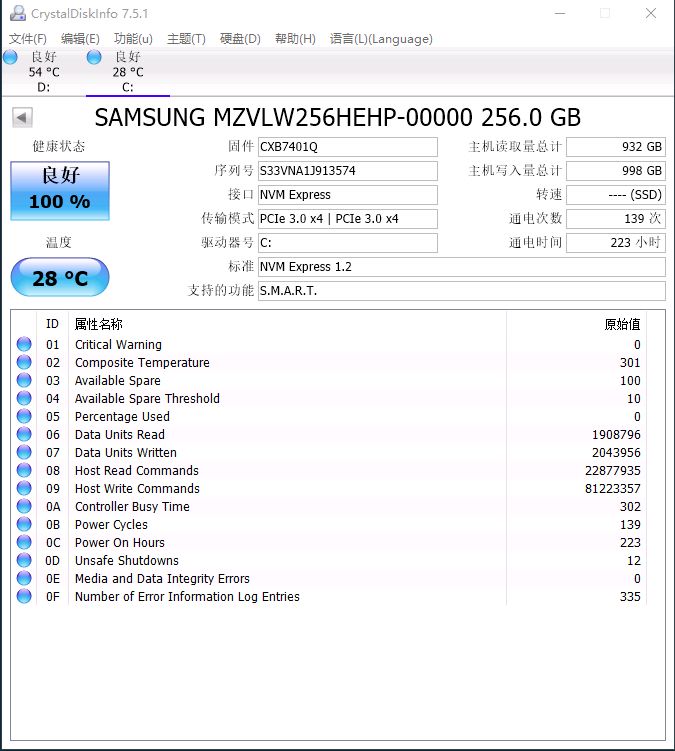The image size is (675, 751).
Task: Select the D: drive at 54 °C
Action: pyautogui.click(x=44, y=72)
